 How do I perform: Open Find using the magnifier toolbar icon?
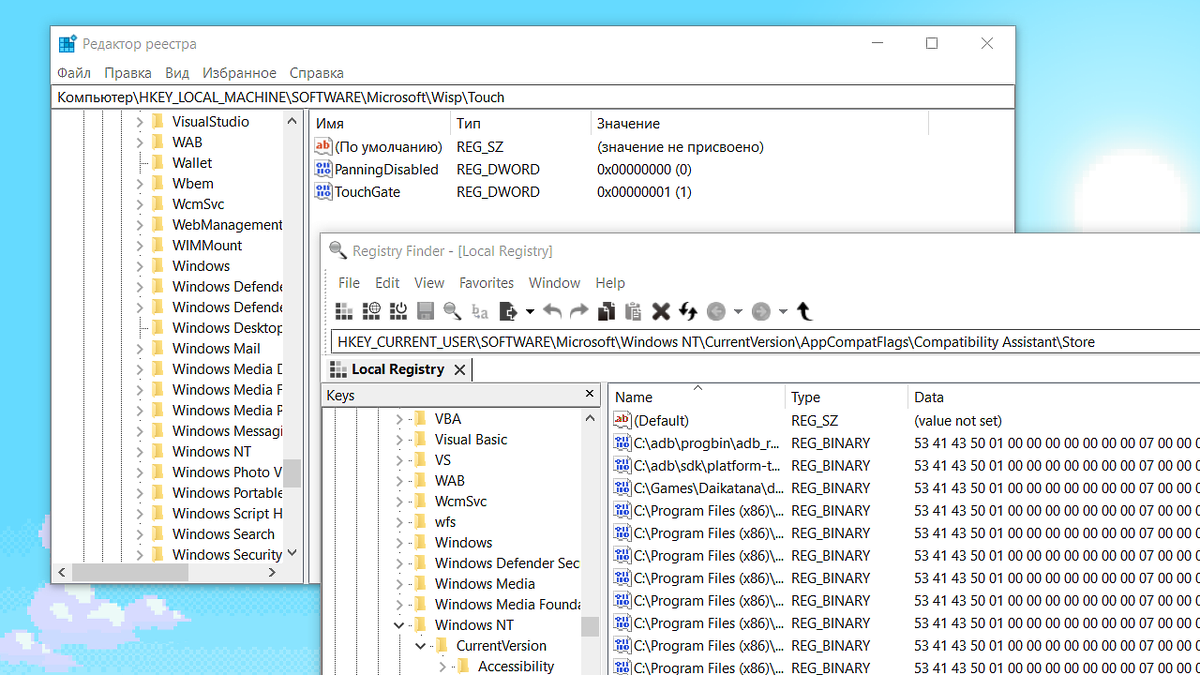[x=452, y=312]
